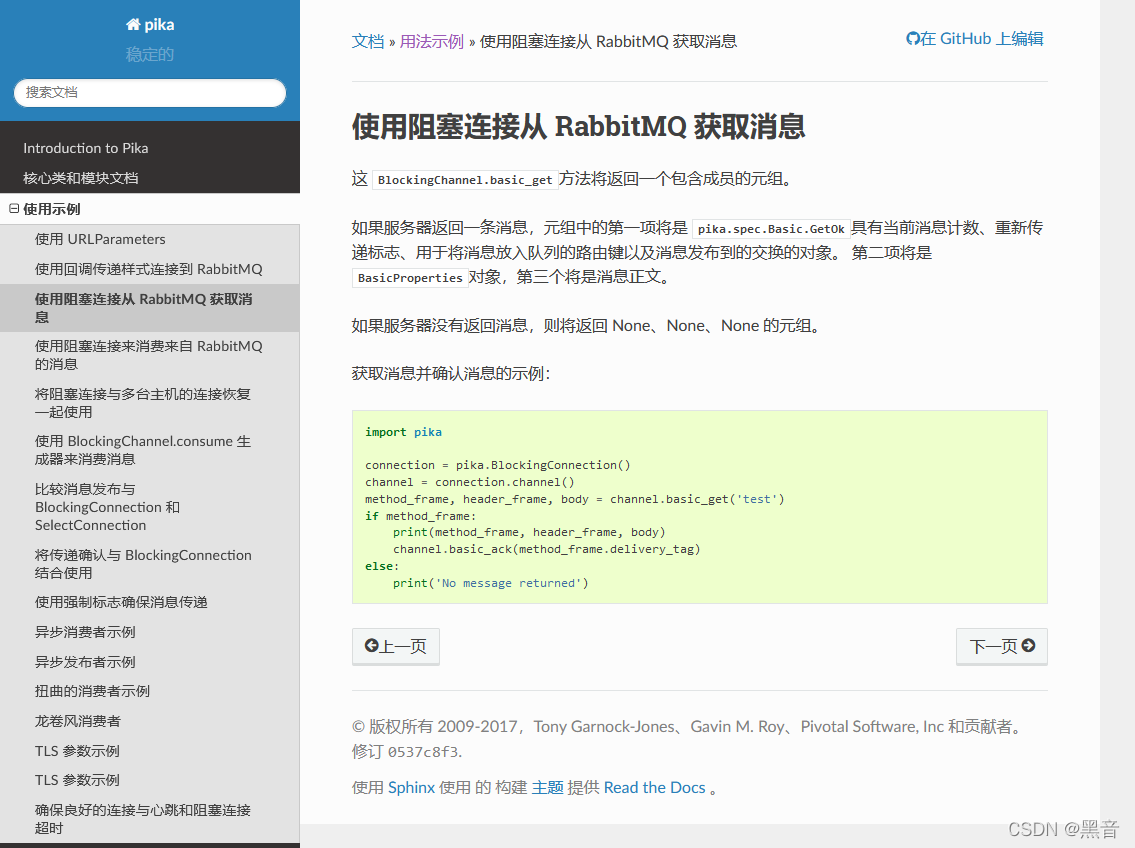Expand Introduction to Pika section
Viewport: 1135px width, 848px height.
(87, 147)
